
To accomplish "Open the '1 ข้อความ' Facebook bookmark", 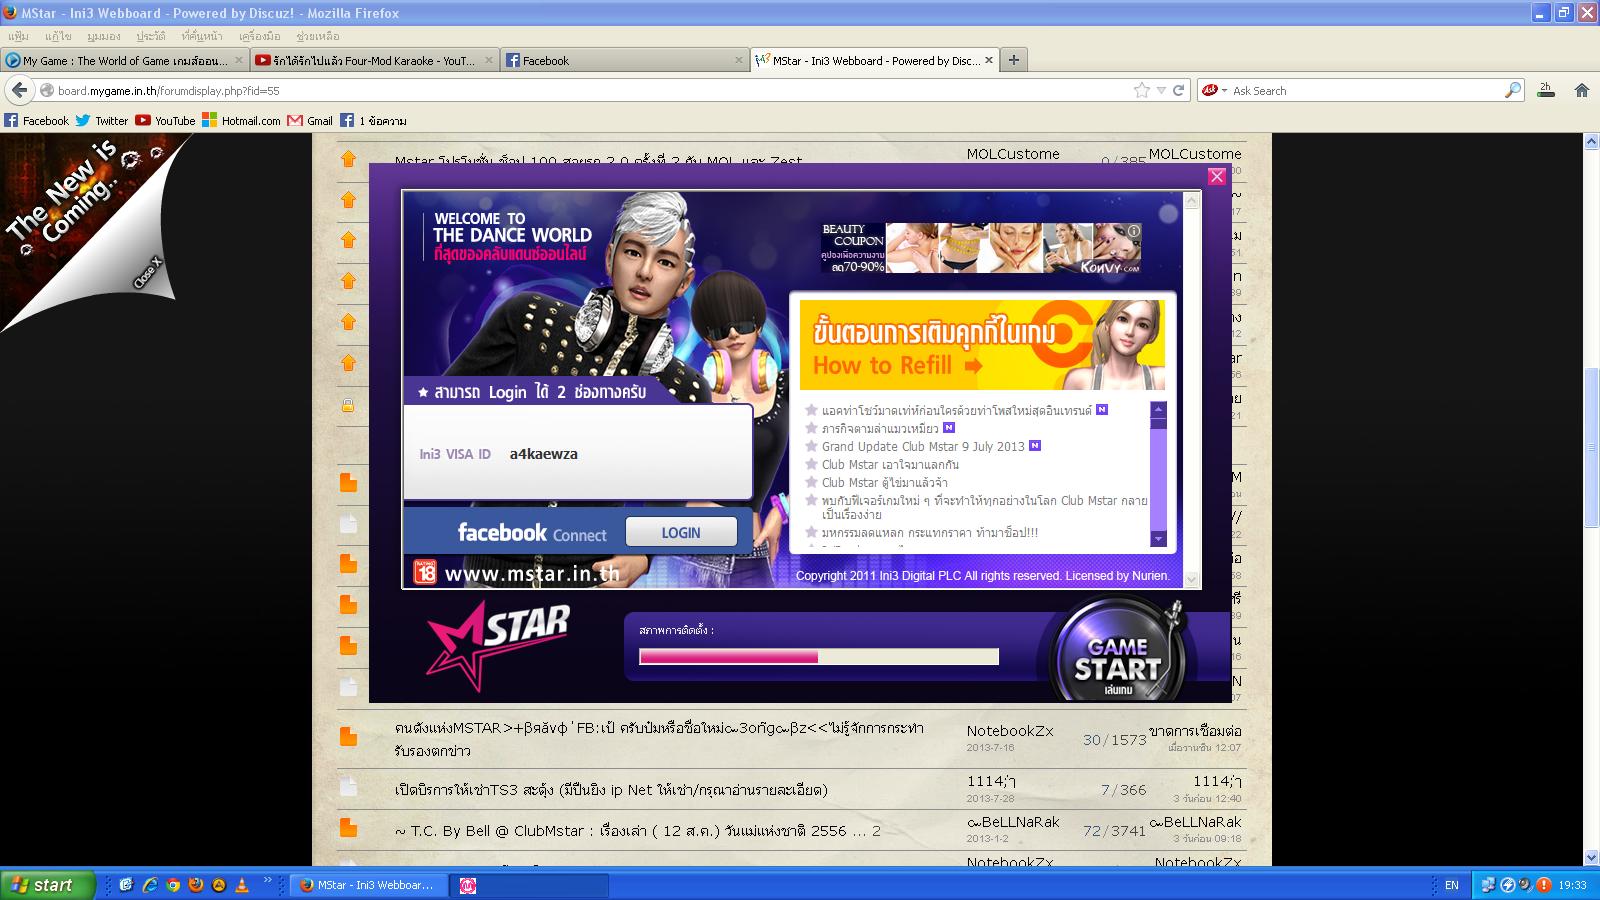I will tap(373, 120).
